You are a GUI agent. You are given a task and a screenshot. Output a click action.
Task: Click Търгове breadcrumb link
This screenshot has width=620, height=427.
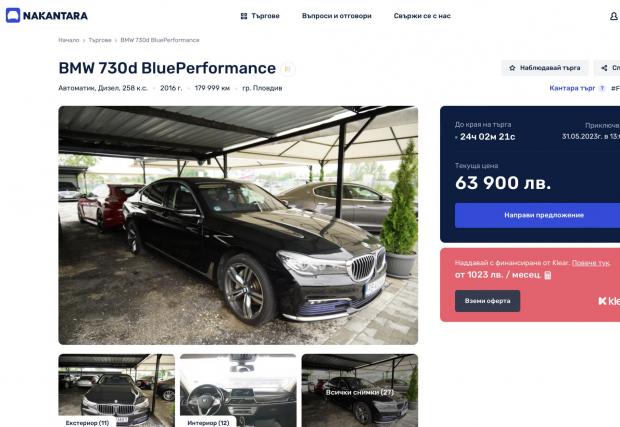100,40
